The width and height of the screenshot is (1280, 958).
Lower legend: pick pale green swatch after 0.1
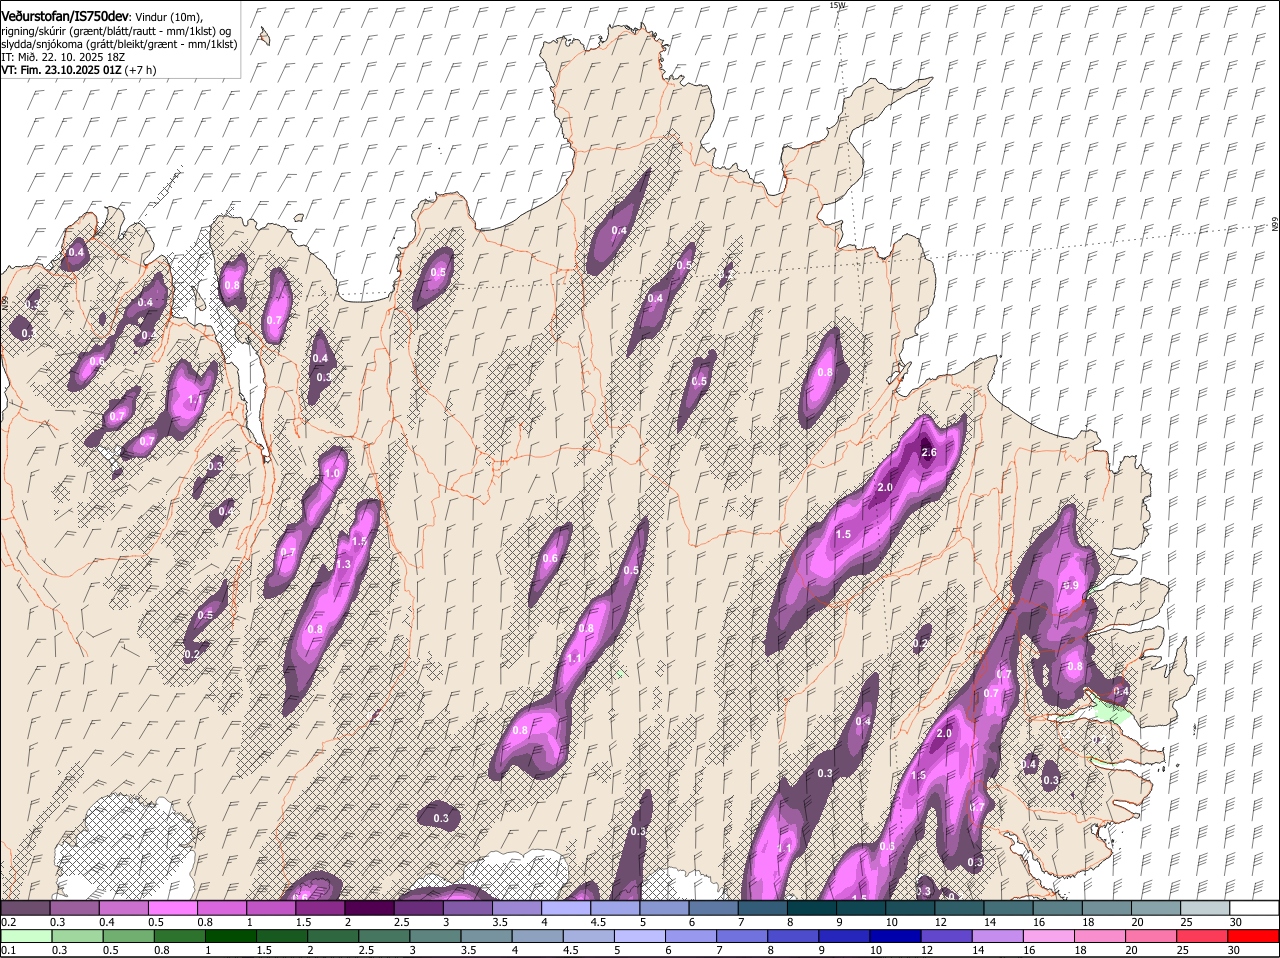[x=25, y=936]
